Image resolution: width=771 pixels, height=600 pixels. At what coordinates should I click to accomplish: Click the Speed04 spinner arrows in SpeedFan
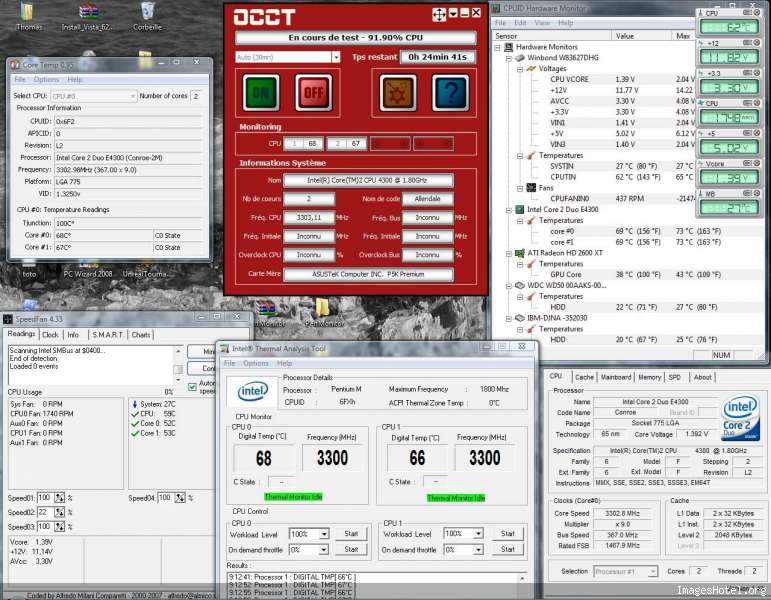click(x=180, y=498)
